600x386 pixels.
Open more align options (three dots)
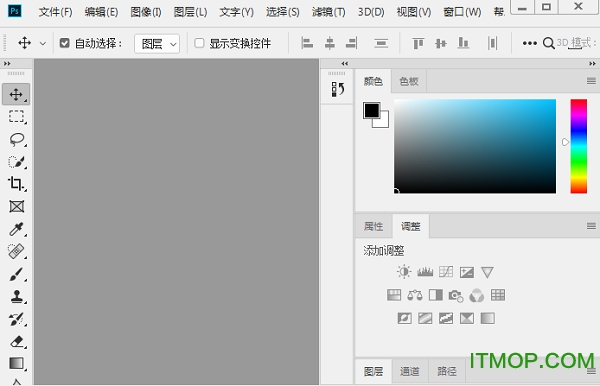(x=530, y=43)
